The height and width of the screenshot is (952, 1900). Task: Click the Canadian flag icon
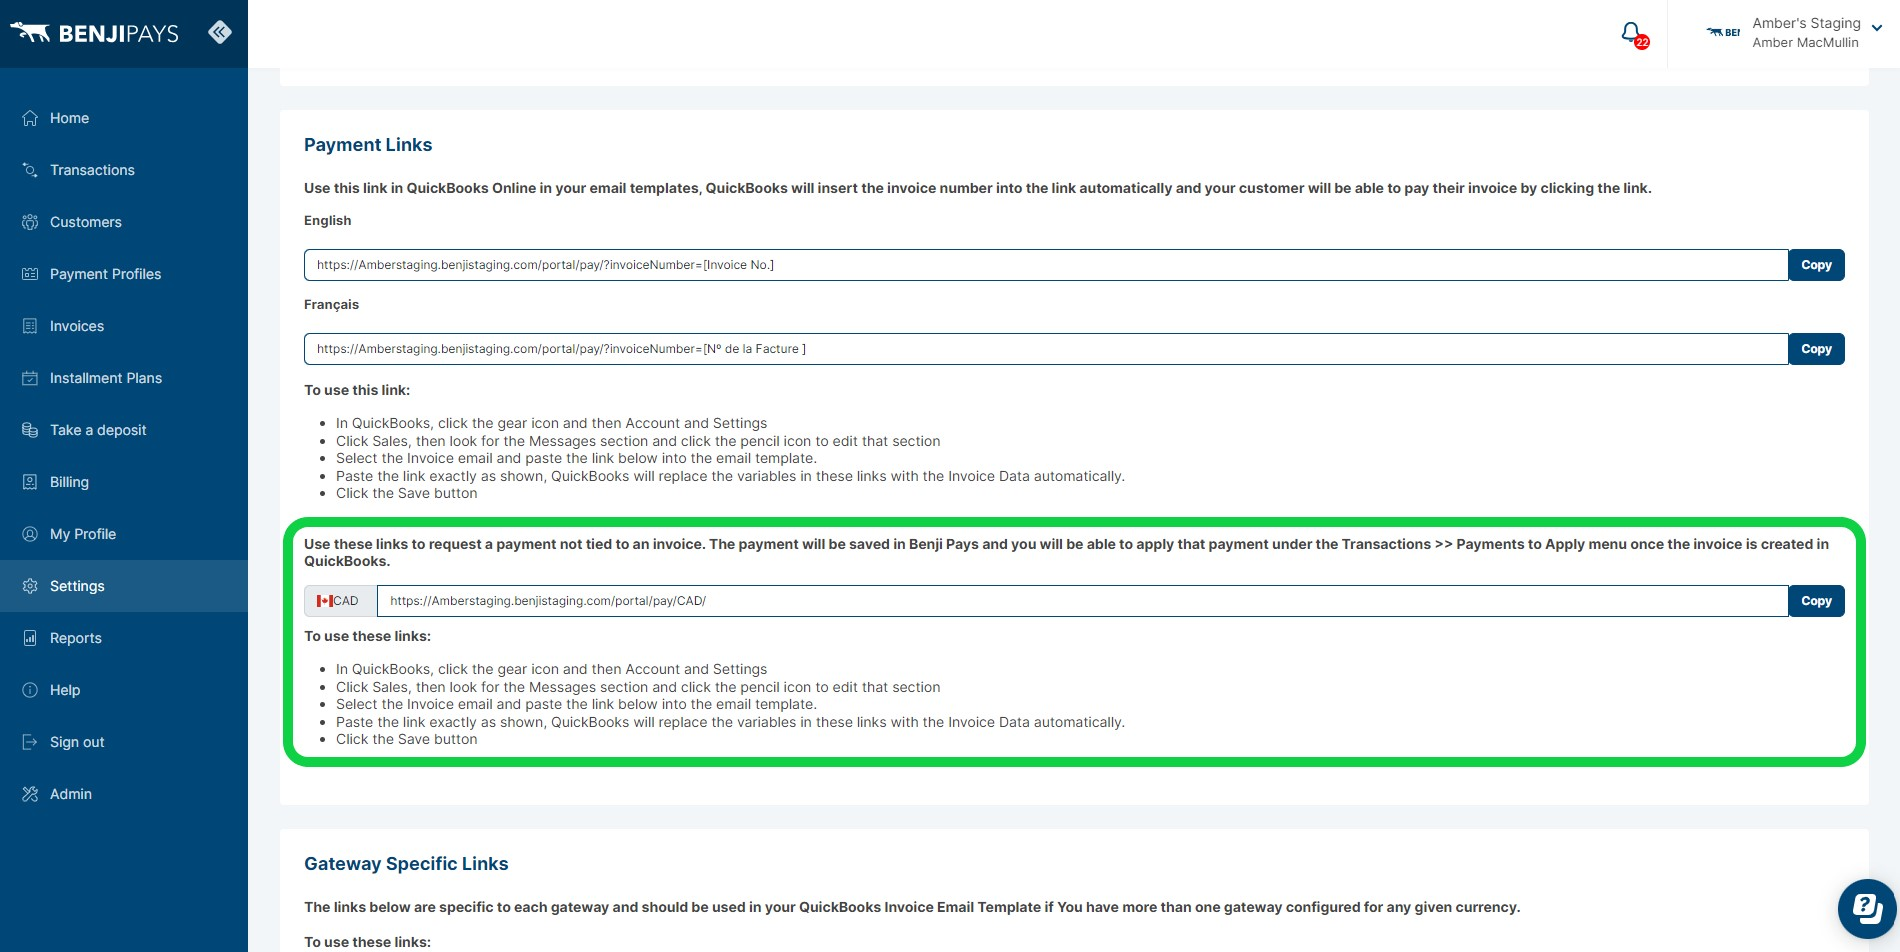click(x=324, y=601)
